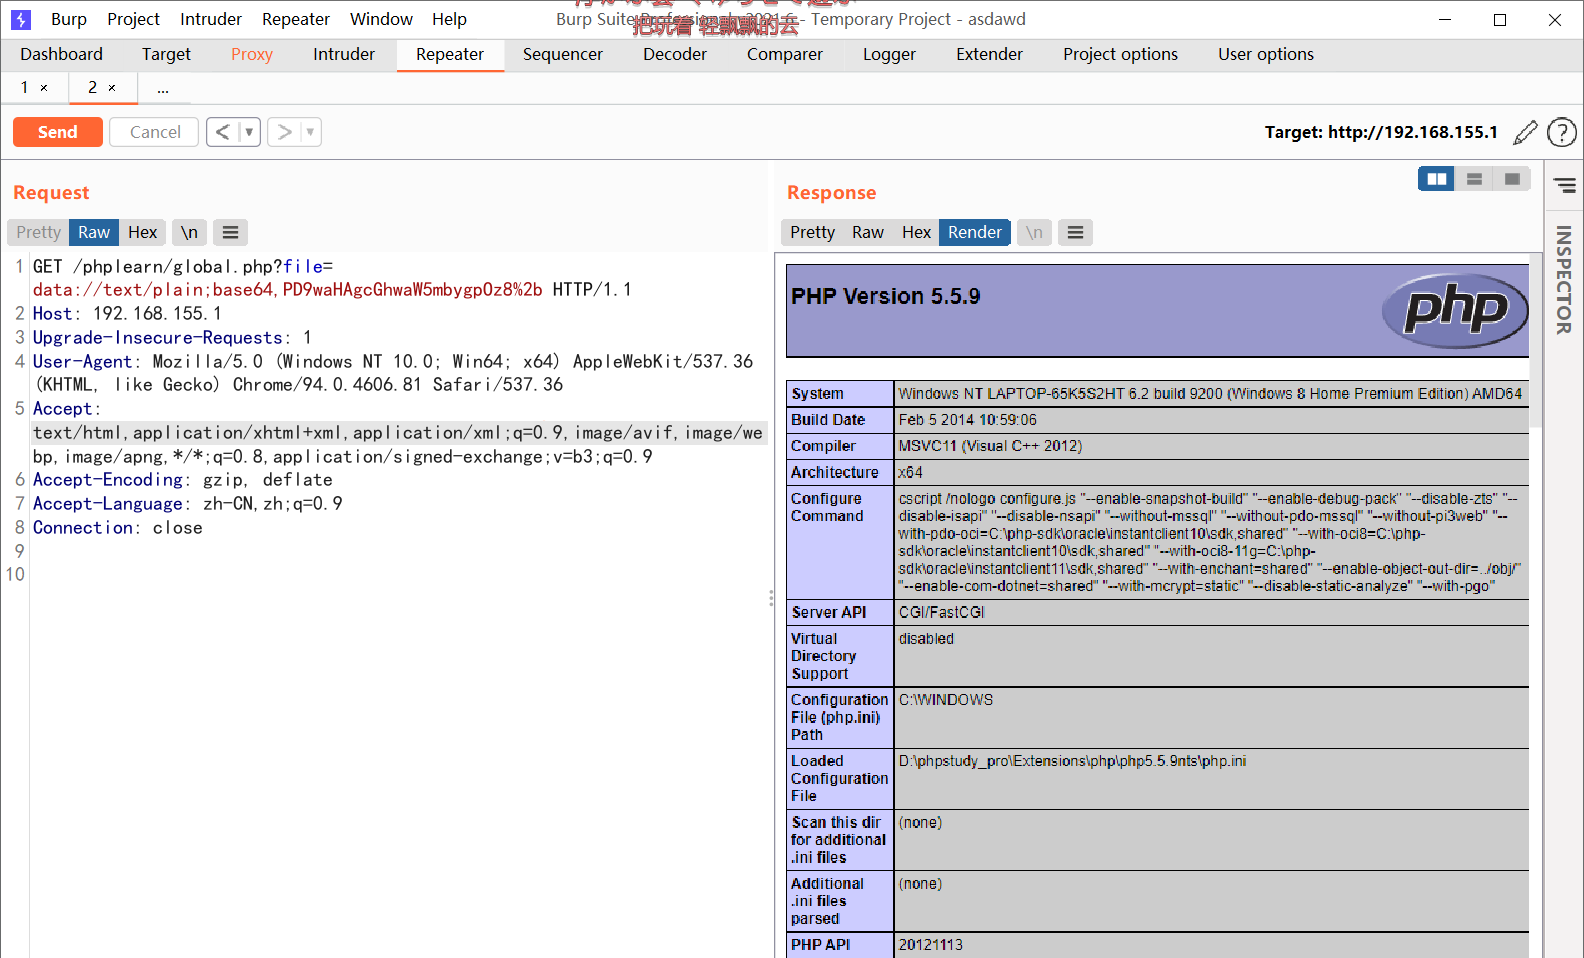Click the base64 data URI payload text
The height and width of the screenshot is (958, 1584).
coord(288,290)
